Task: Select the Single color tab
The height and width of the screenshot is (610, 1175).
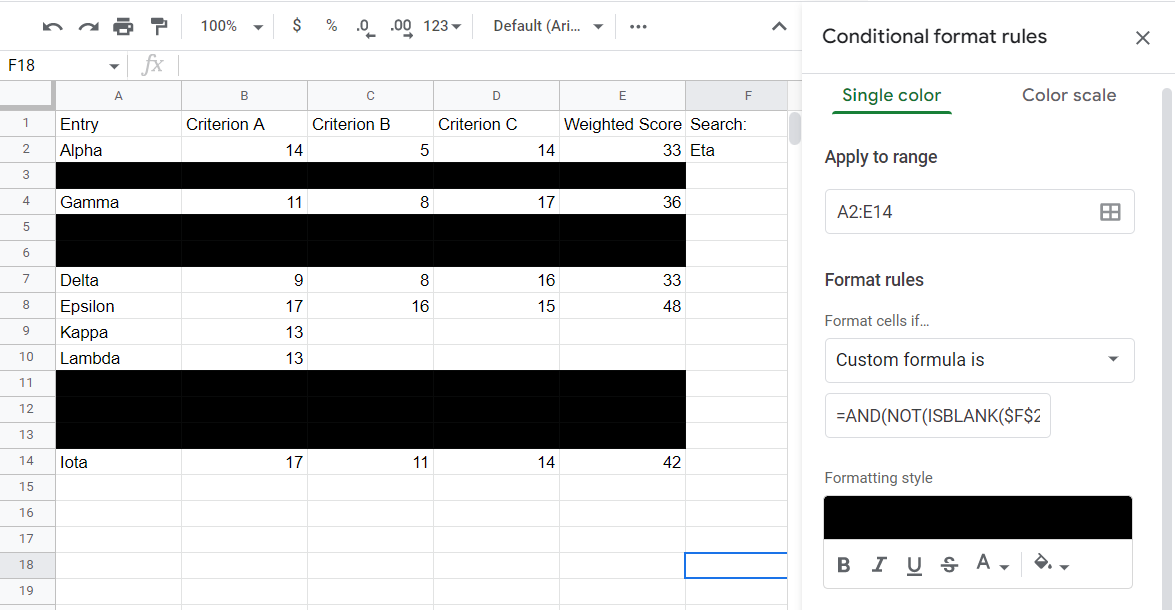Action: click(x=891, y=95)
